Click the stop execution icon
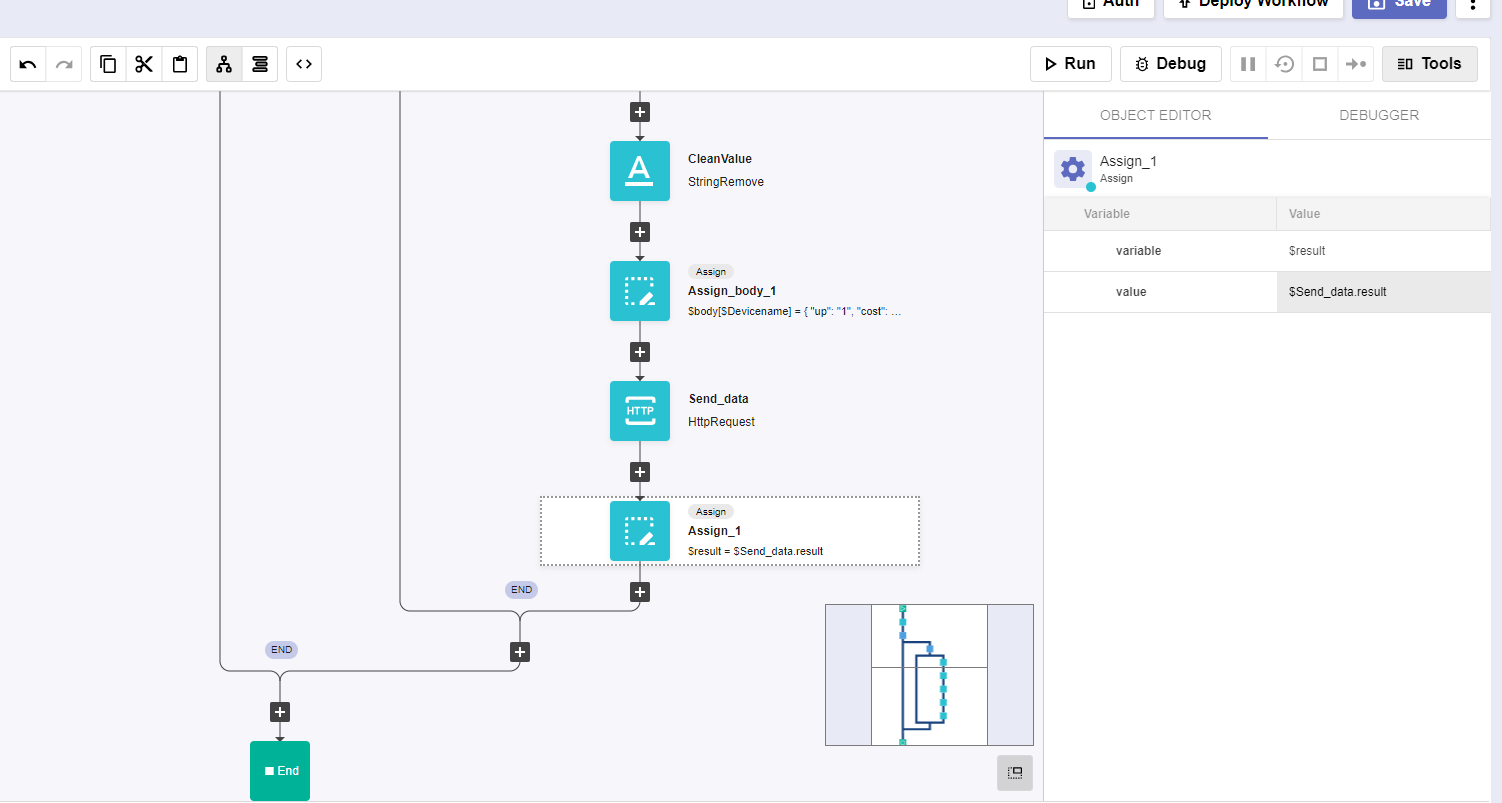The height and width of the screenshot is (803, 1502). click(x=1320, y=64)
